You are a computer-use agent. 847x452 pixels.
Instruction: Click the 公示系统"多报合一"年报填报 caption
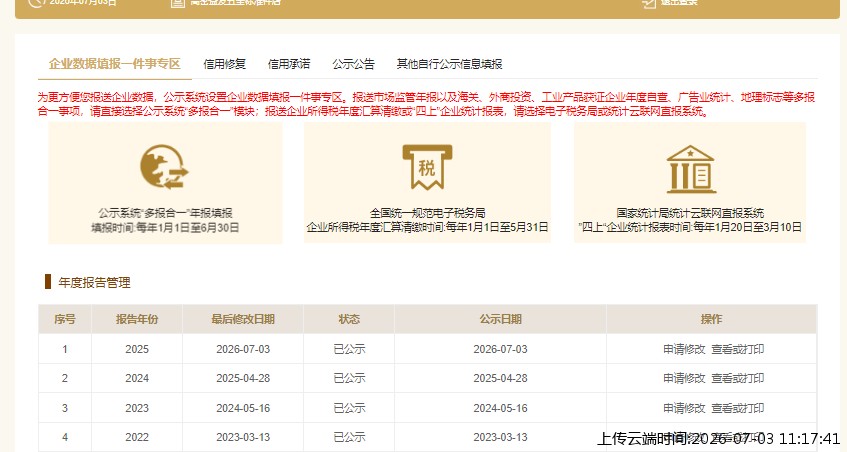pos(165,213)
